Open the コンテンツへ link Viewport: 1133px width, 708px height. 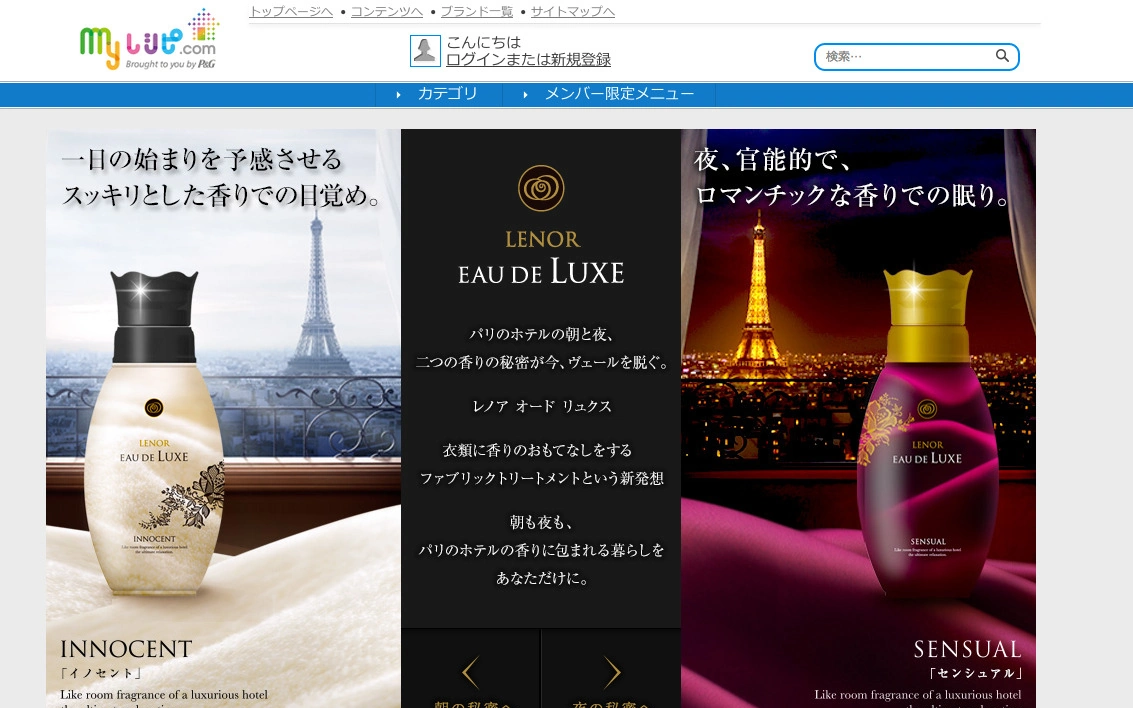tap(387, 12)
